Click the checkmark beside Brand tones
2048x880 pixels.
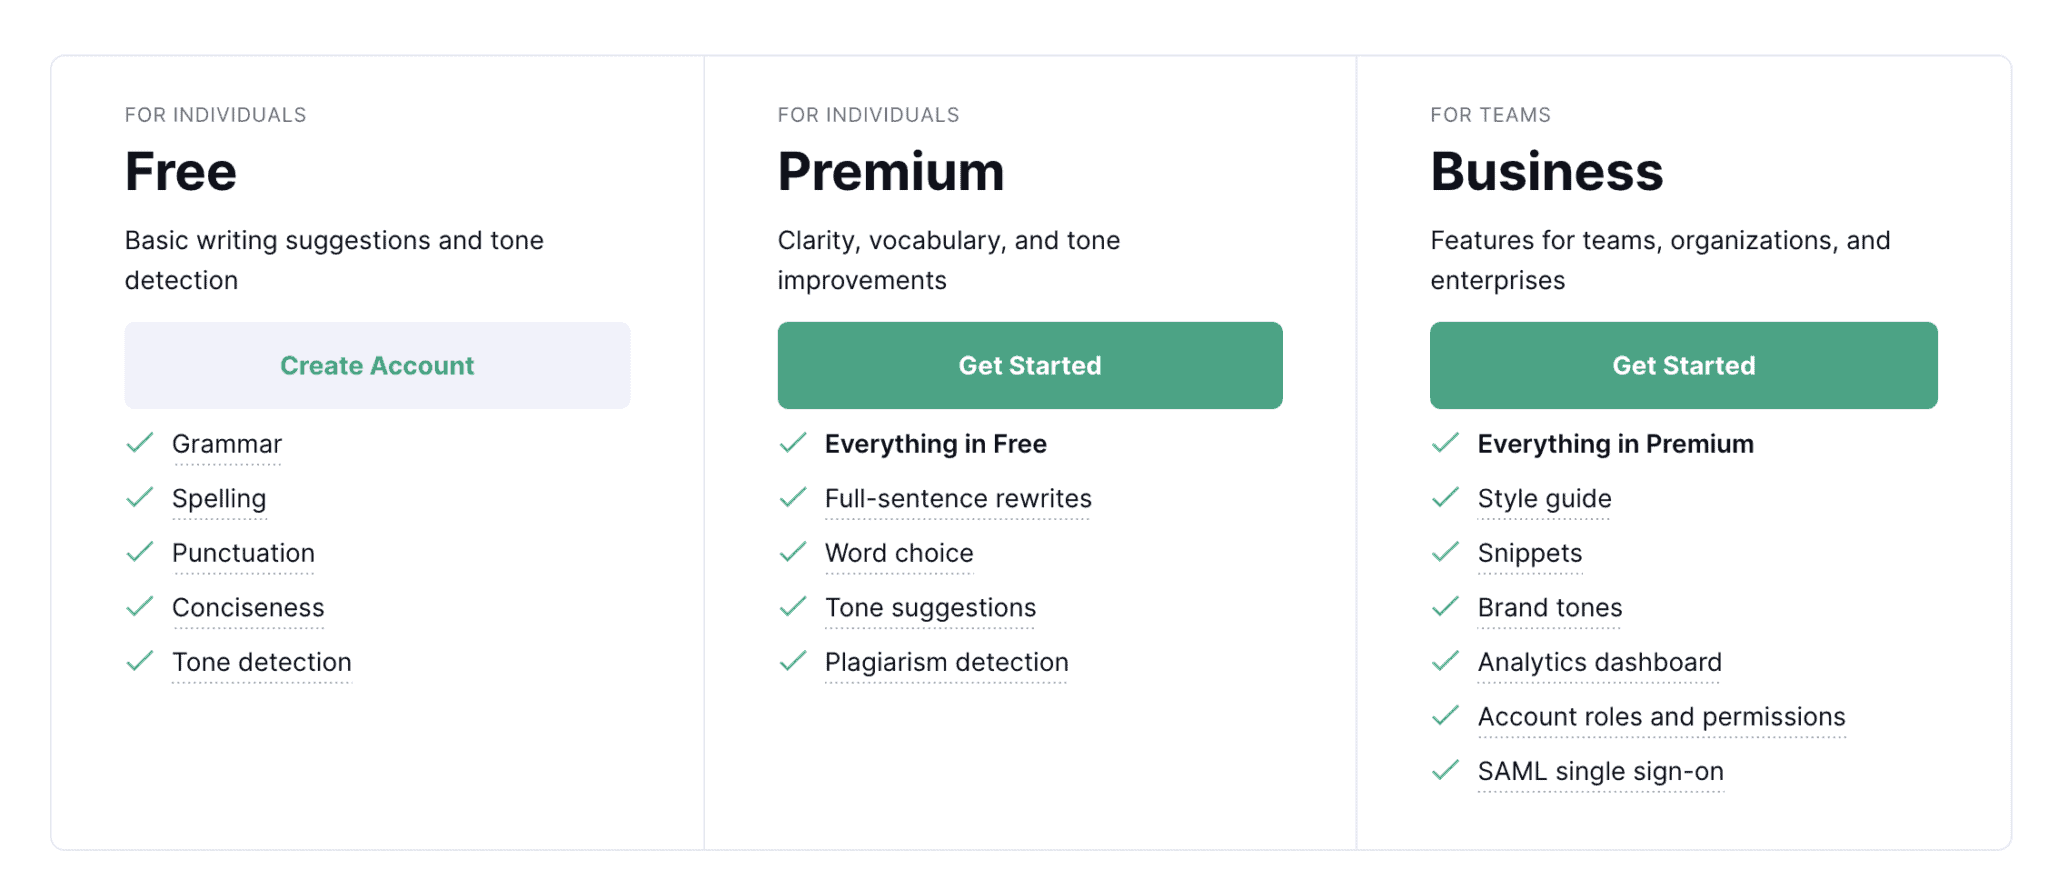(x=1445, y=607)
